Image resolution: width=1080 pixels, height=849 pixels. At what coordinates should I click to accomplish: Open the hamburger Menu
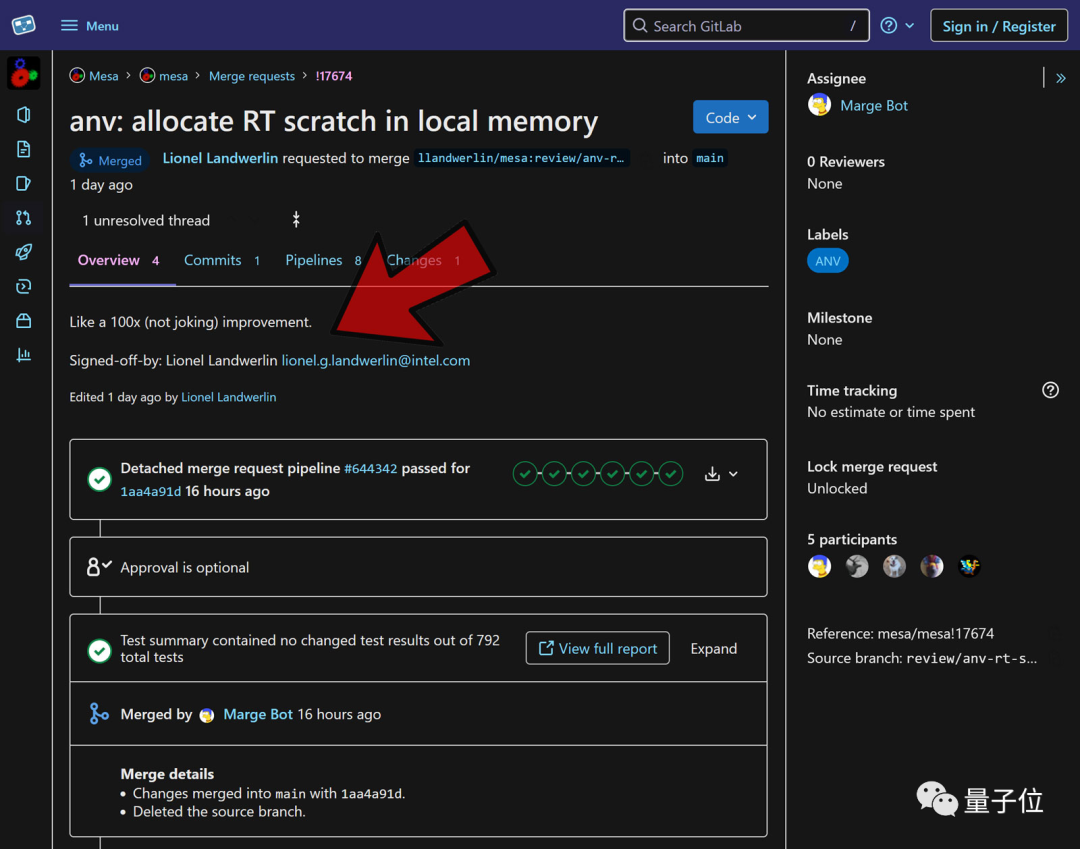(x=90, y=26)
